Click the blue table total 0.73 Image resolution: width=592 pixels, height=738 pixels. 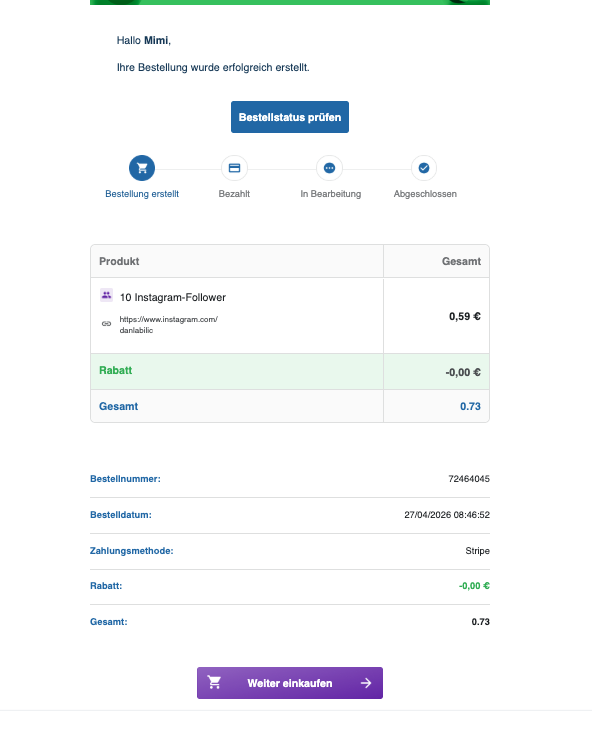[x=470, y=406]
